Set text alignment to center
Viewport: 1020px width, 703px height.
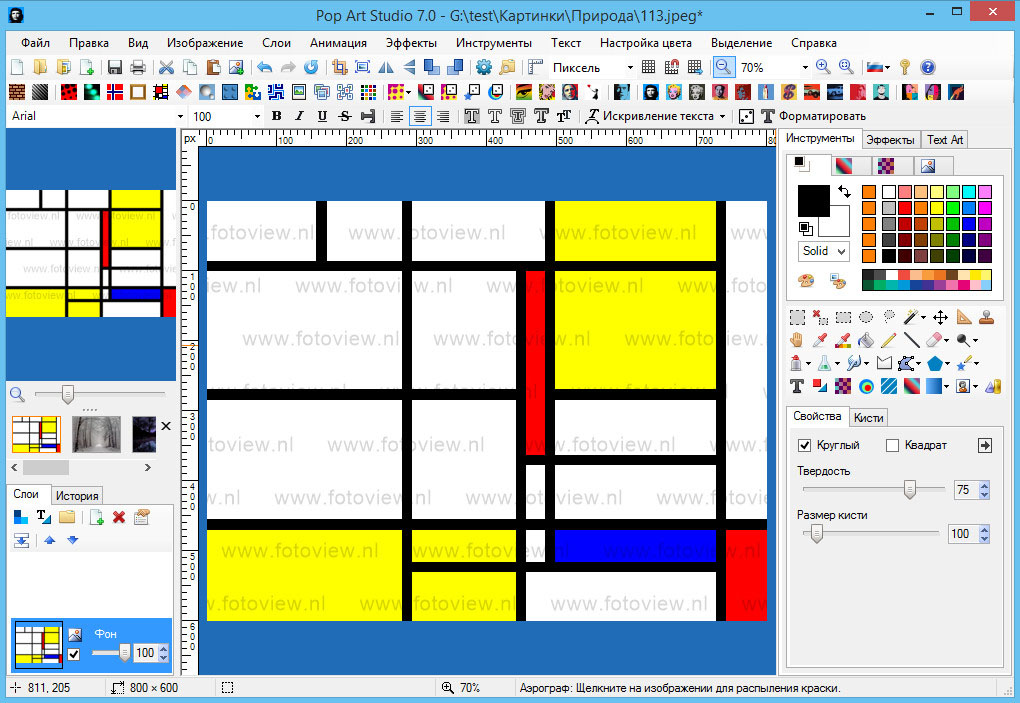(420, 116)
